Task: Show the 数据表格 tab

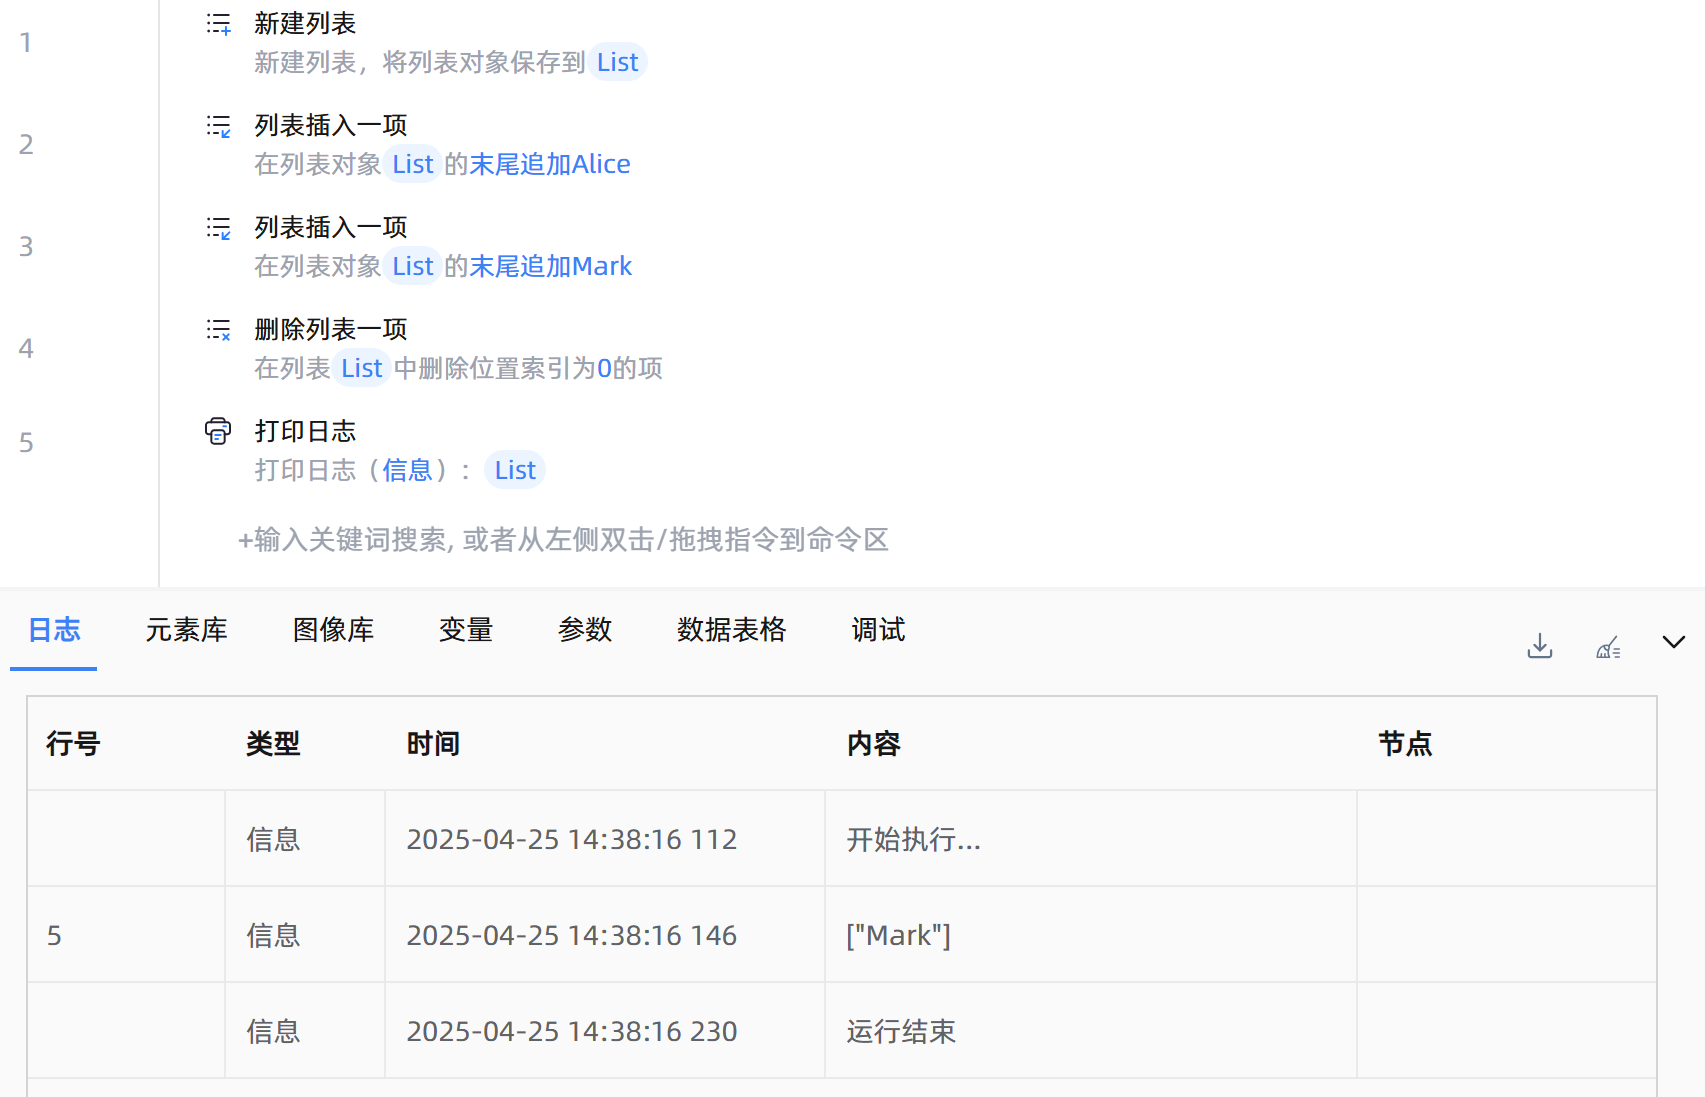Action: [x=731, y=630]
